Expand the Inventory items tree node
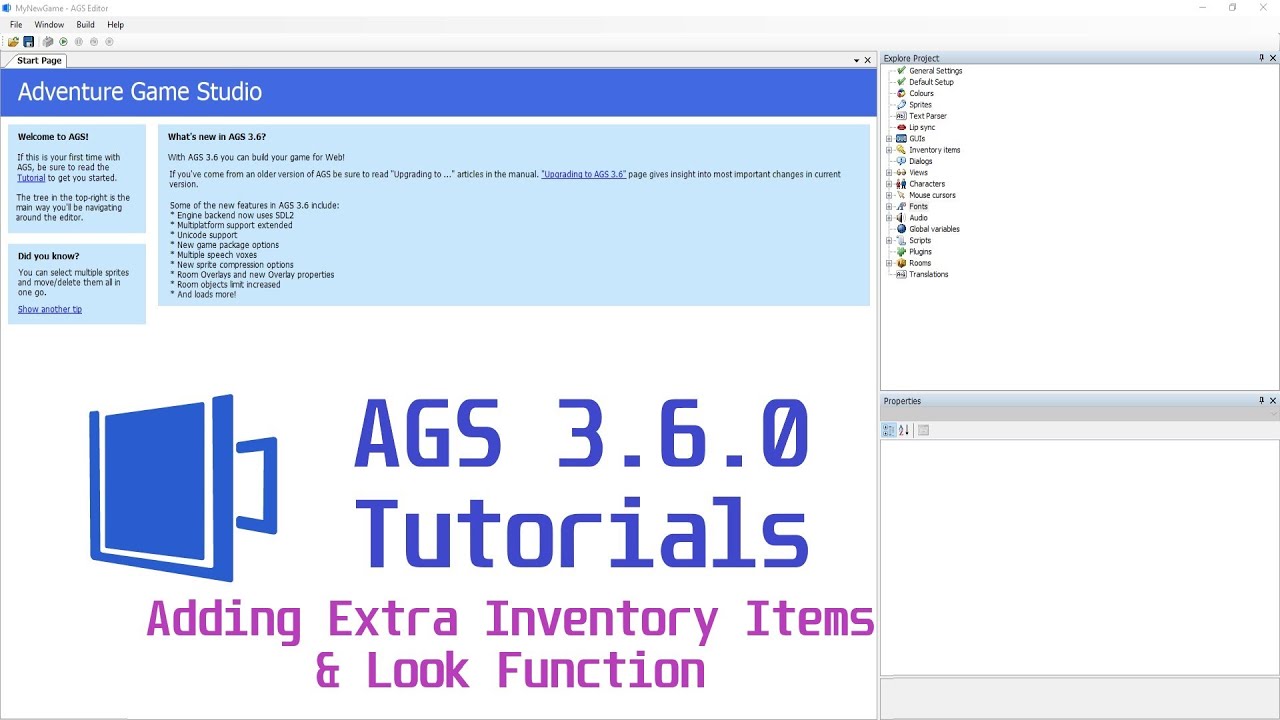Viewport: 1280px width, 720px height. pos(889,150)
